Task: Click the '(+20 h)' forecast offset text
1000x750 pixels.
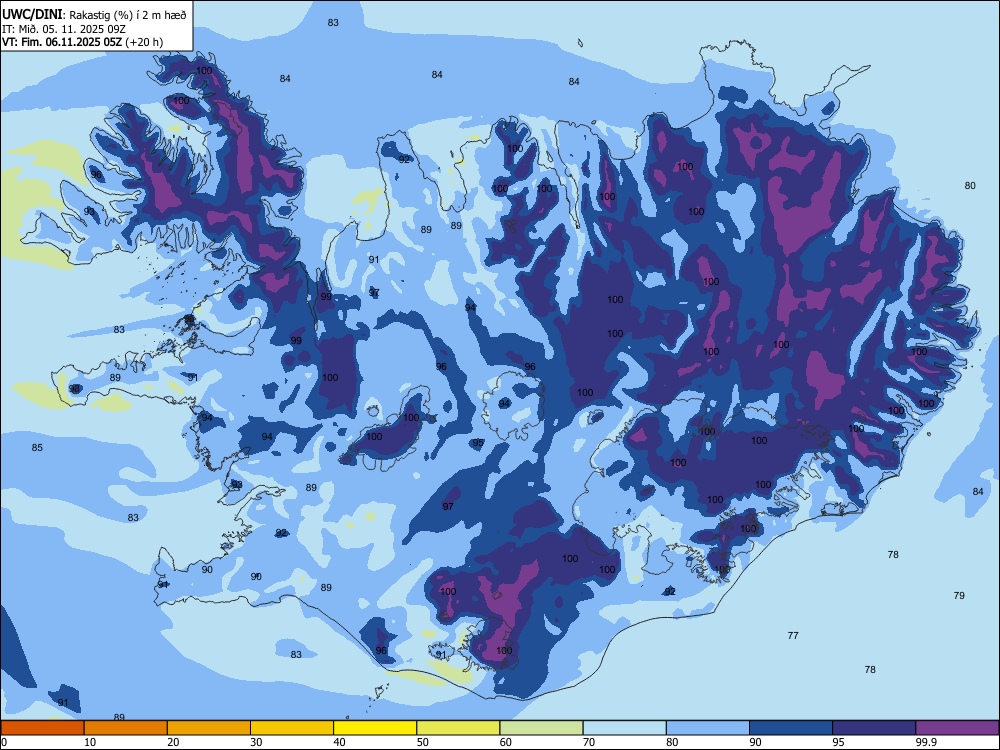Action: click(x=144, y=42)
